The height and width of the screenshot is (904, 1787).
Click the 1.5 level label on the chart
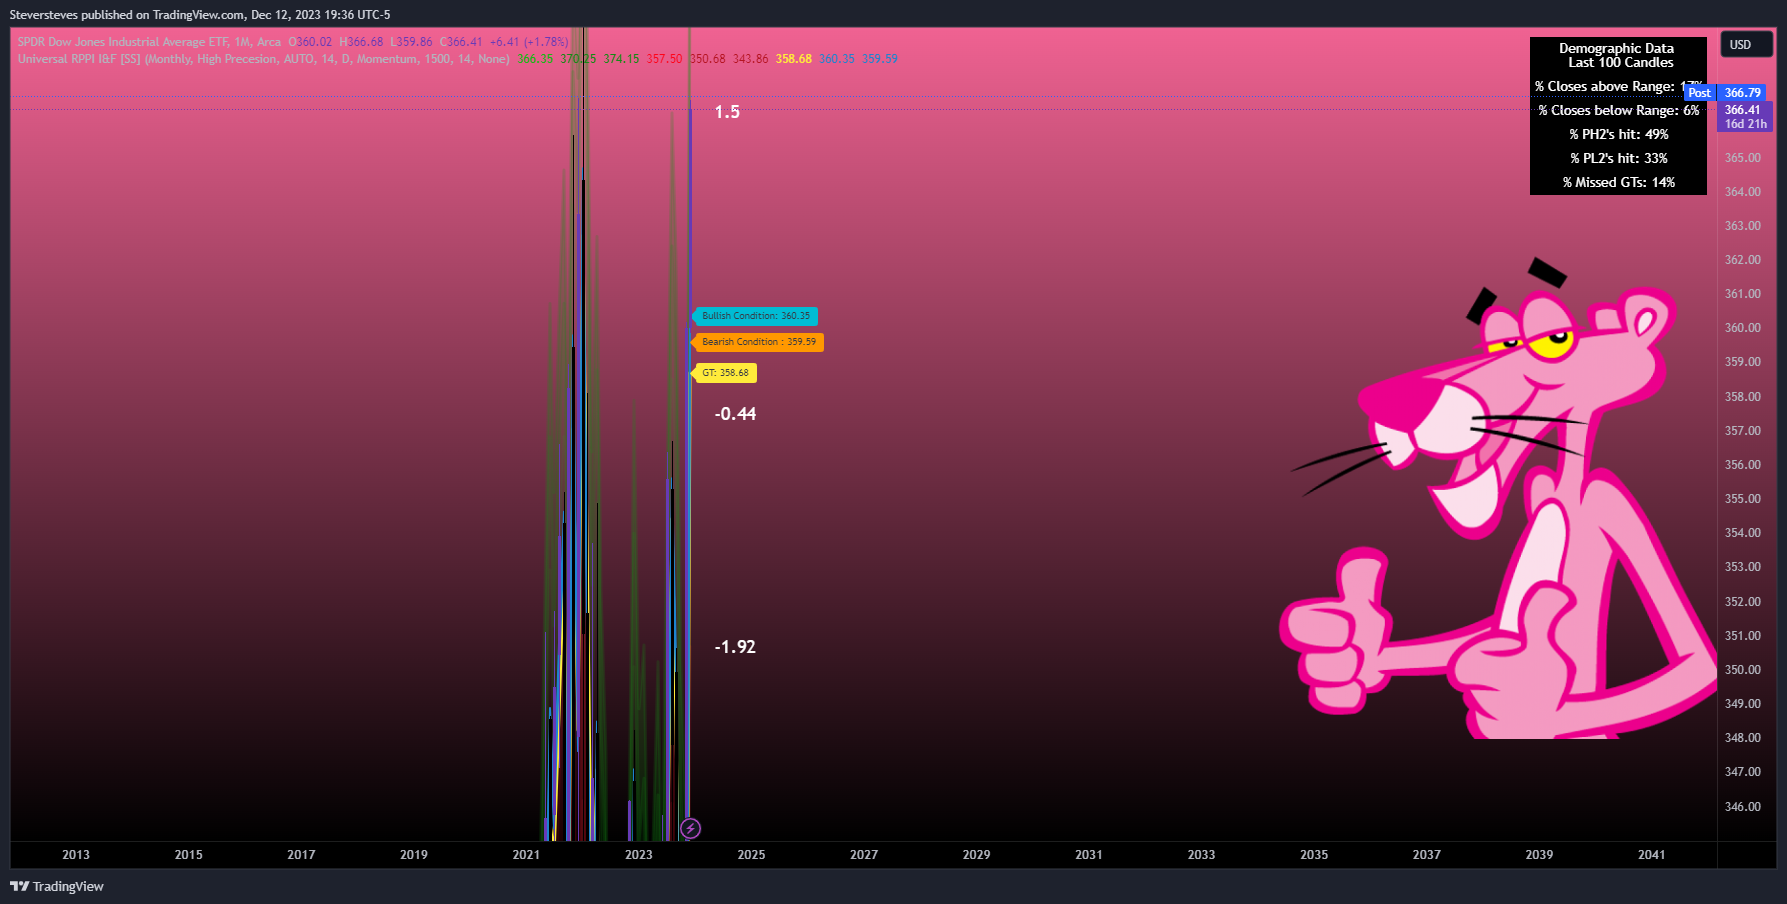tap(727, 112)
